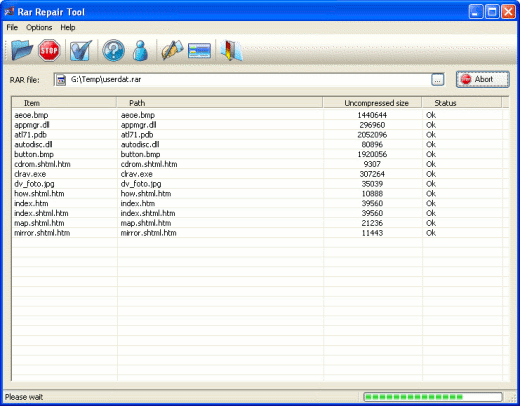Select the autodisc.dll row in the list
This screenshot has width=520, height=406.
(260, 144)
